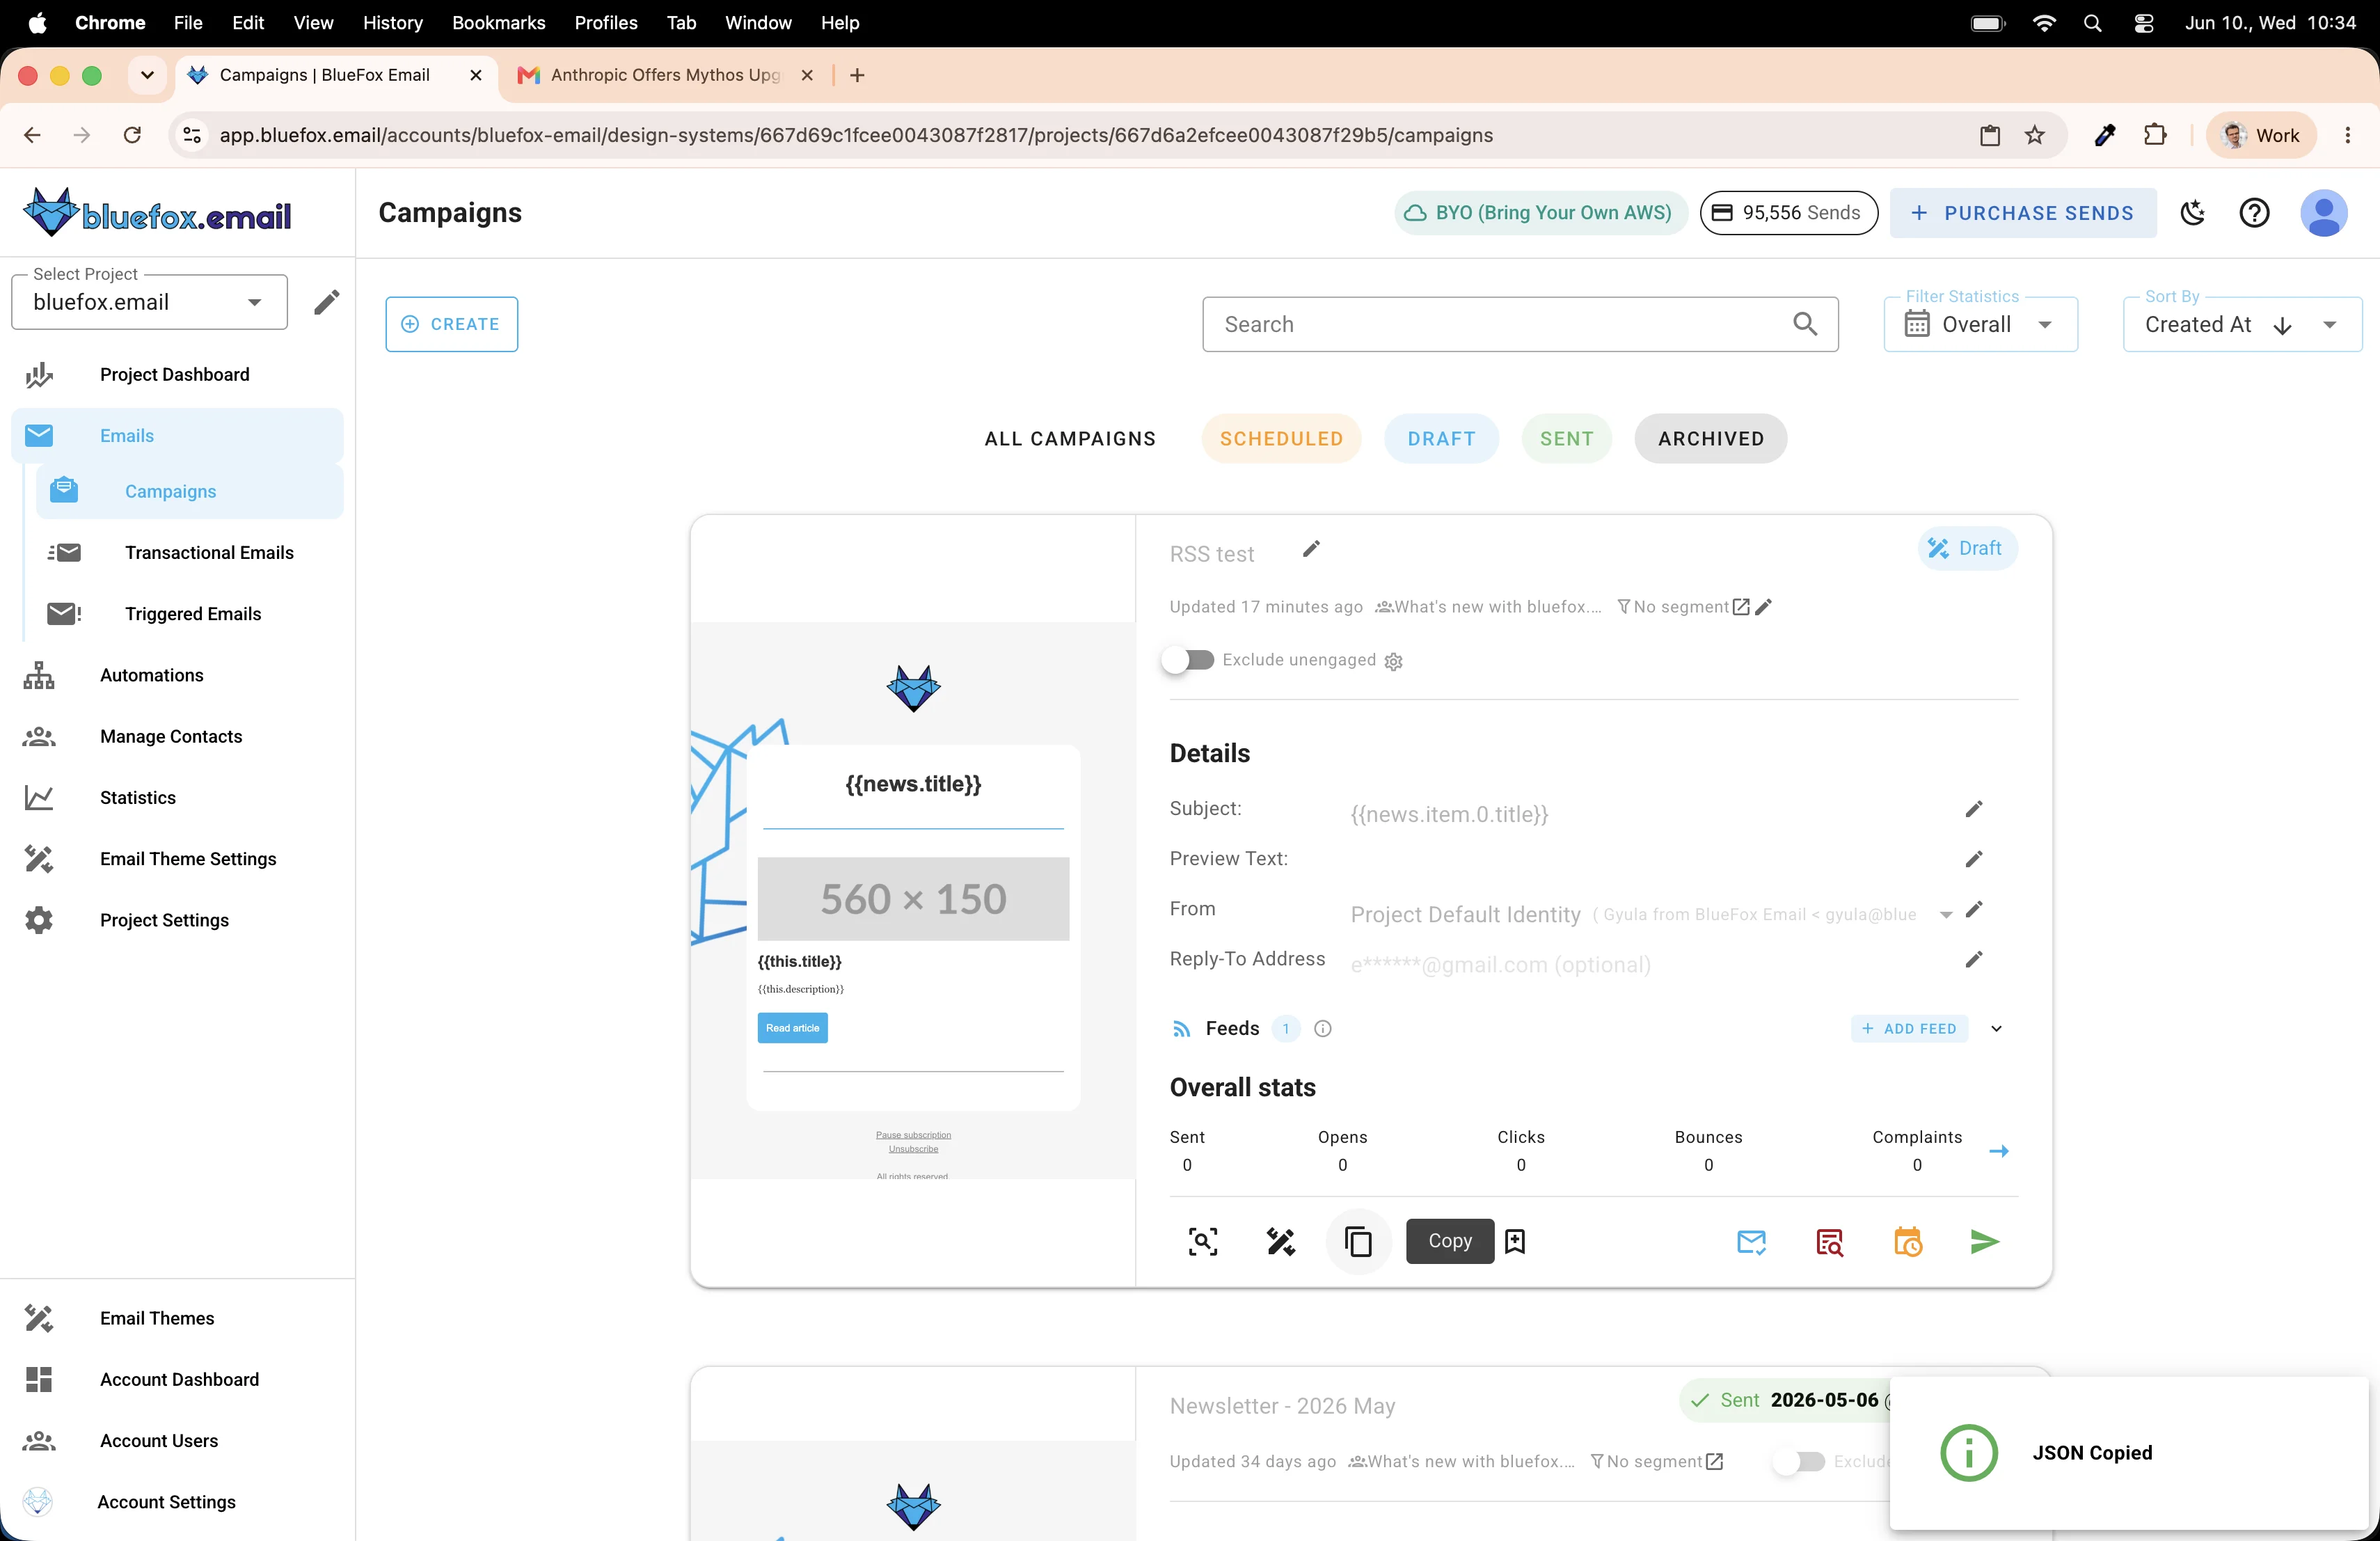Show the ALL CAMPAIGNS tab
This screenshot has height=1541, width=2380.
tap(1070, 438)
